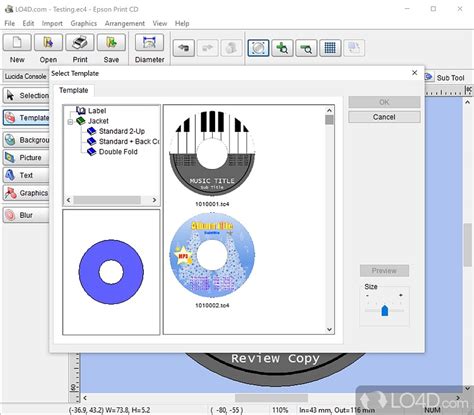Click the grayed paste-style toolbar icon

[x=231, y=48]
